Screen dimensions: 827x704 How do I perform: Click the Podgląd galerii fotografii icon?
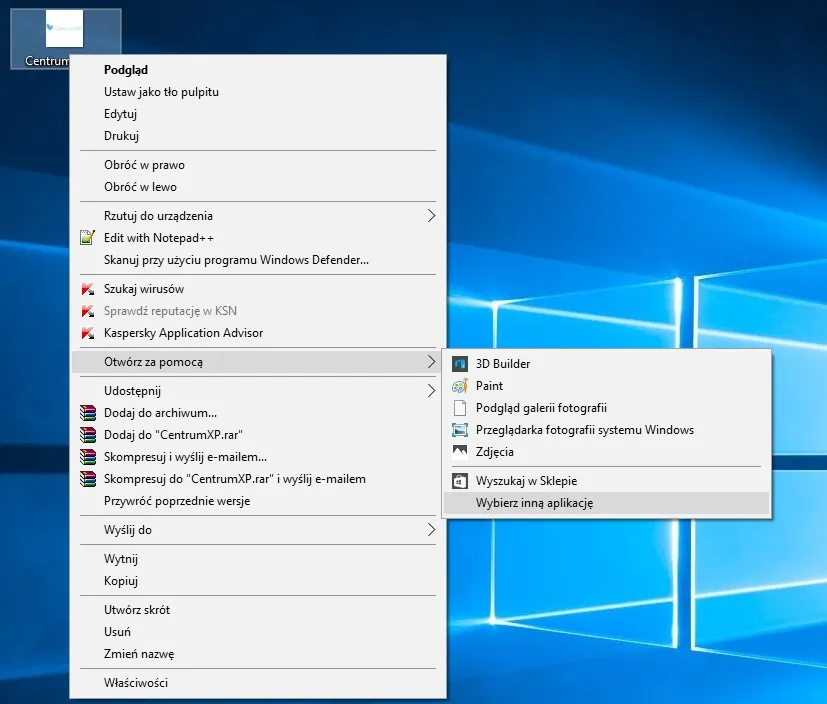point(460,408)
